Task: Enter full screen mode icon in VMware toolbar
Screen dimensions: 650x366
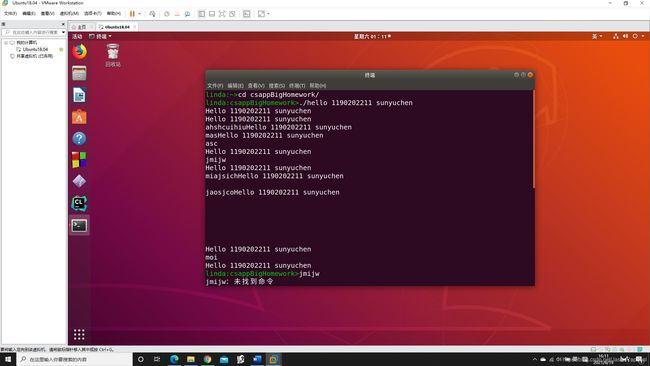Action: 222,14
